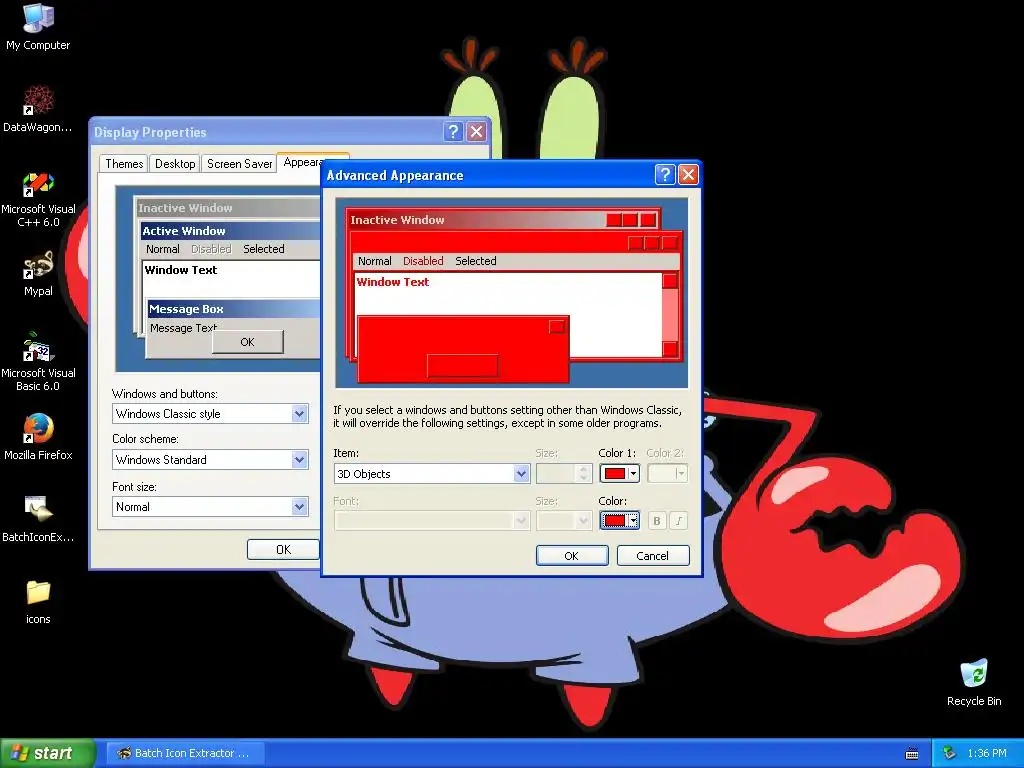The image size is (1024, 768).
Task: Click Window Text in red preview
Action: (x=392, y=282)
